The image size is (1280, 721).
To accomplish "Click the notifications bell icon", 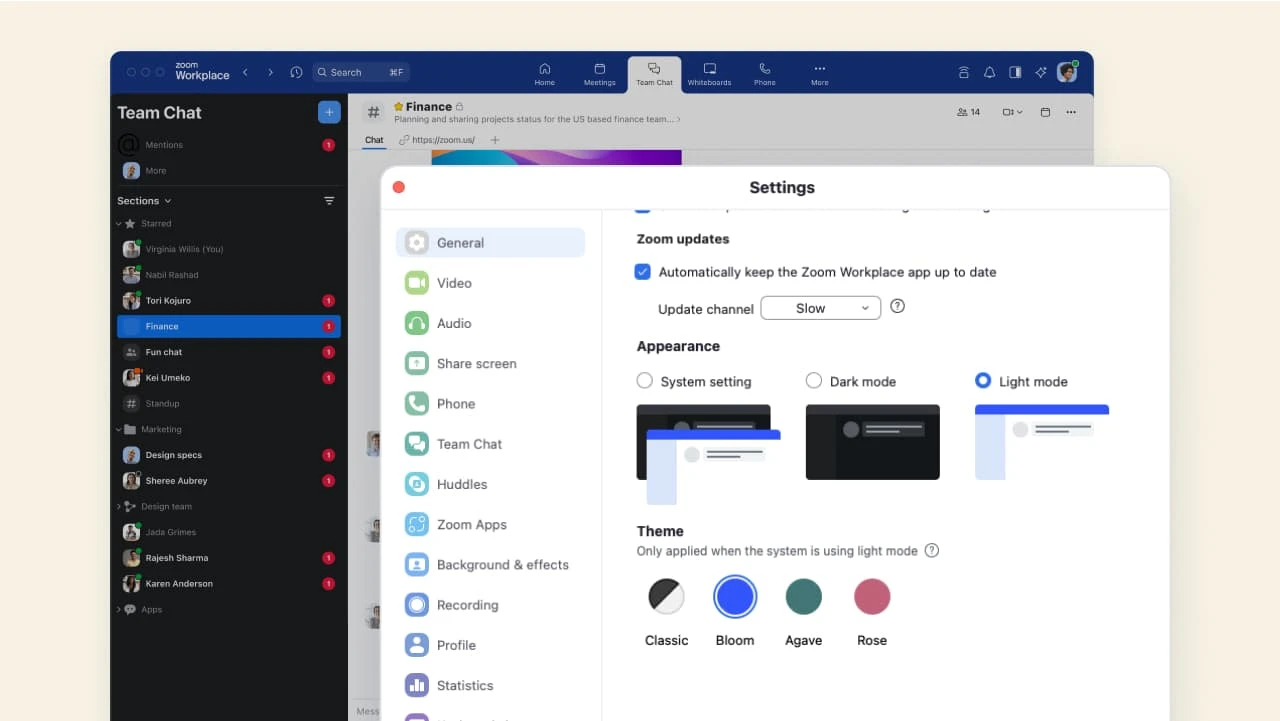I will (989, 72).
